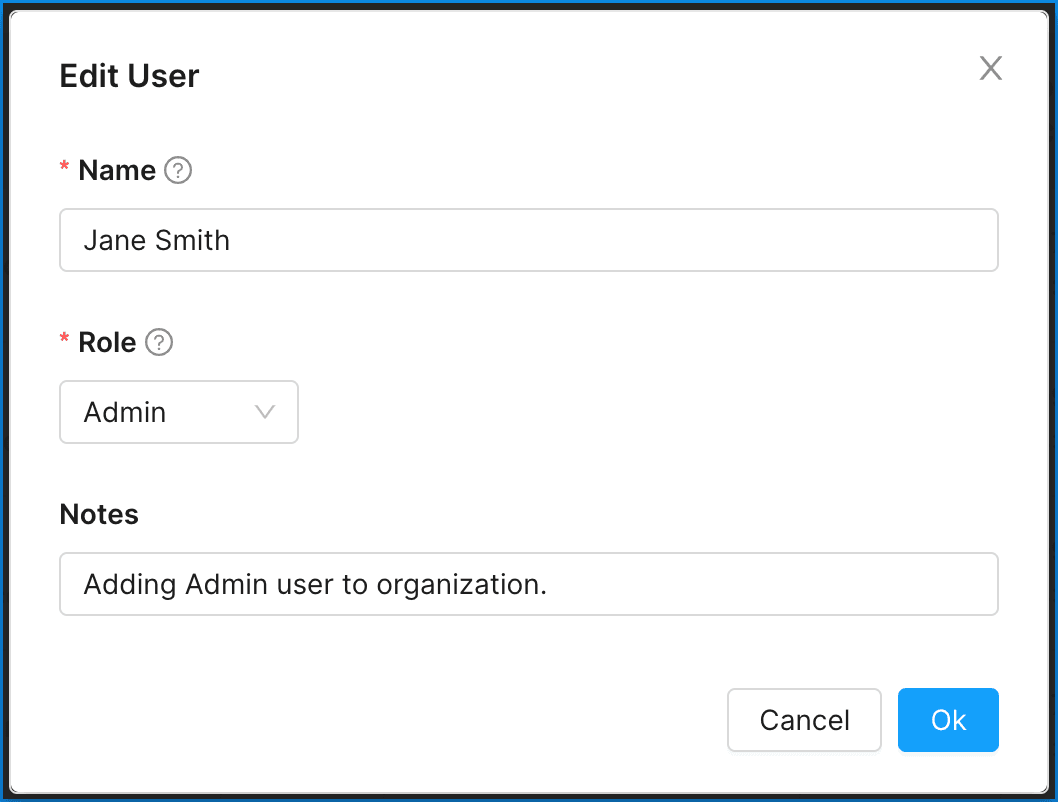Open the Role dropdown showing Admin

[x=179, y=412]
